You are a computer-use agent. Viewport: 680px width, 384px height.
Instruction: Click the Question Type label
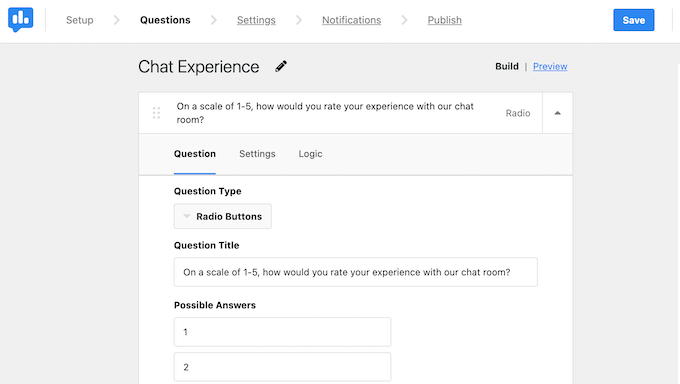pos(207,191)
